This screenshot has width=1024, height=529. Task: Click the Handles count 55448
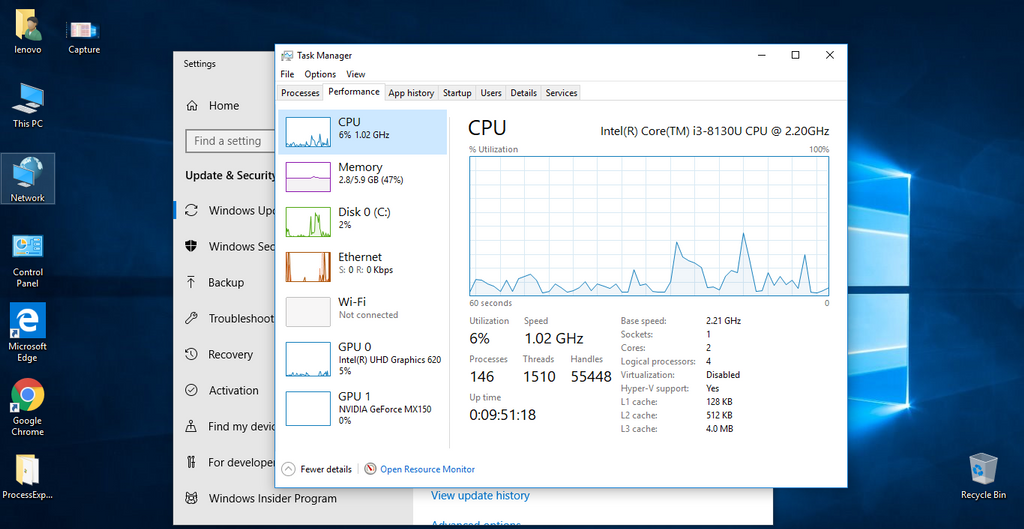(591, 377)
